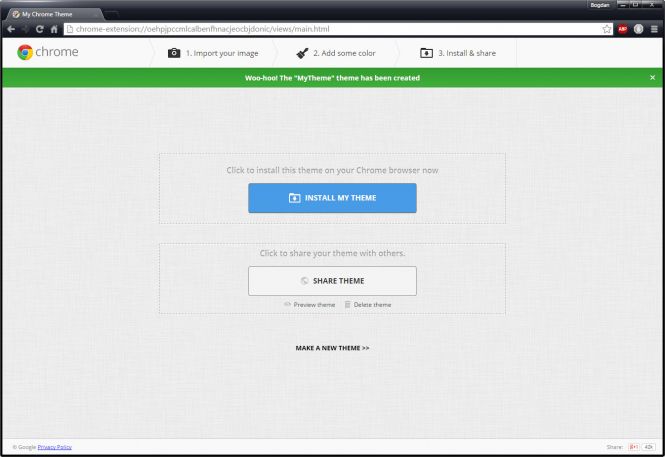The image size is (665, 457).
Task: Click MAKE A NEW THEME >>
Action: click(332, 348)
